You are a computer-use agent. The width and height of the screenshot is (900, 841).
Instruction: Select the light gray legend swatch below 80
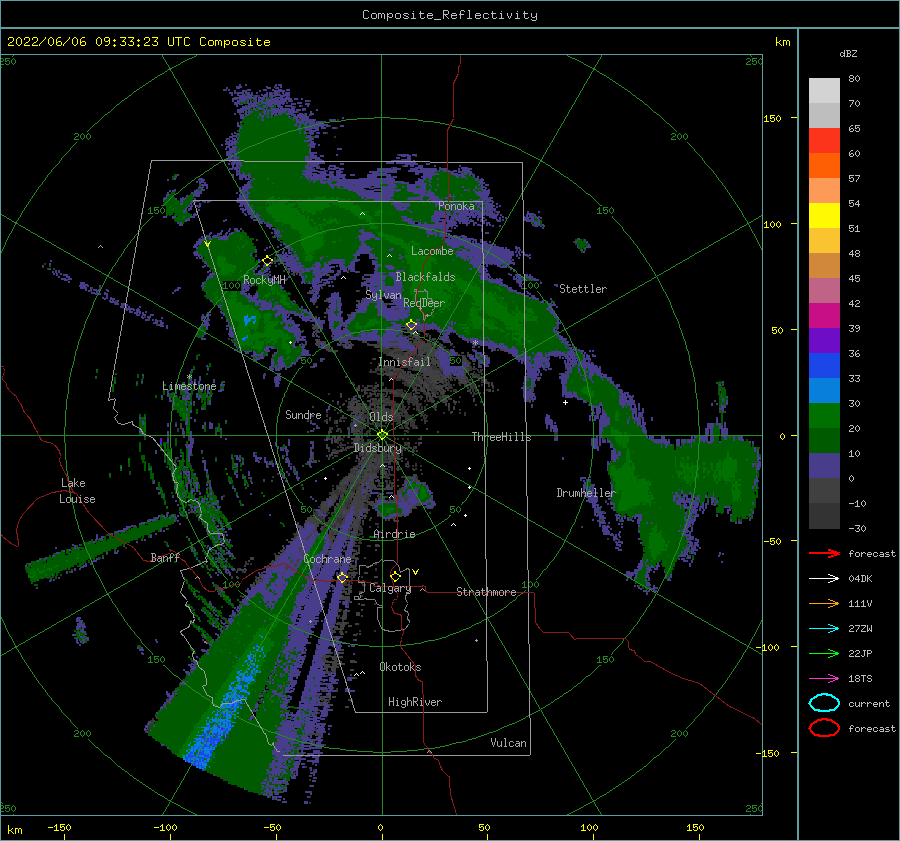click(824, 91)
